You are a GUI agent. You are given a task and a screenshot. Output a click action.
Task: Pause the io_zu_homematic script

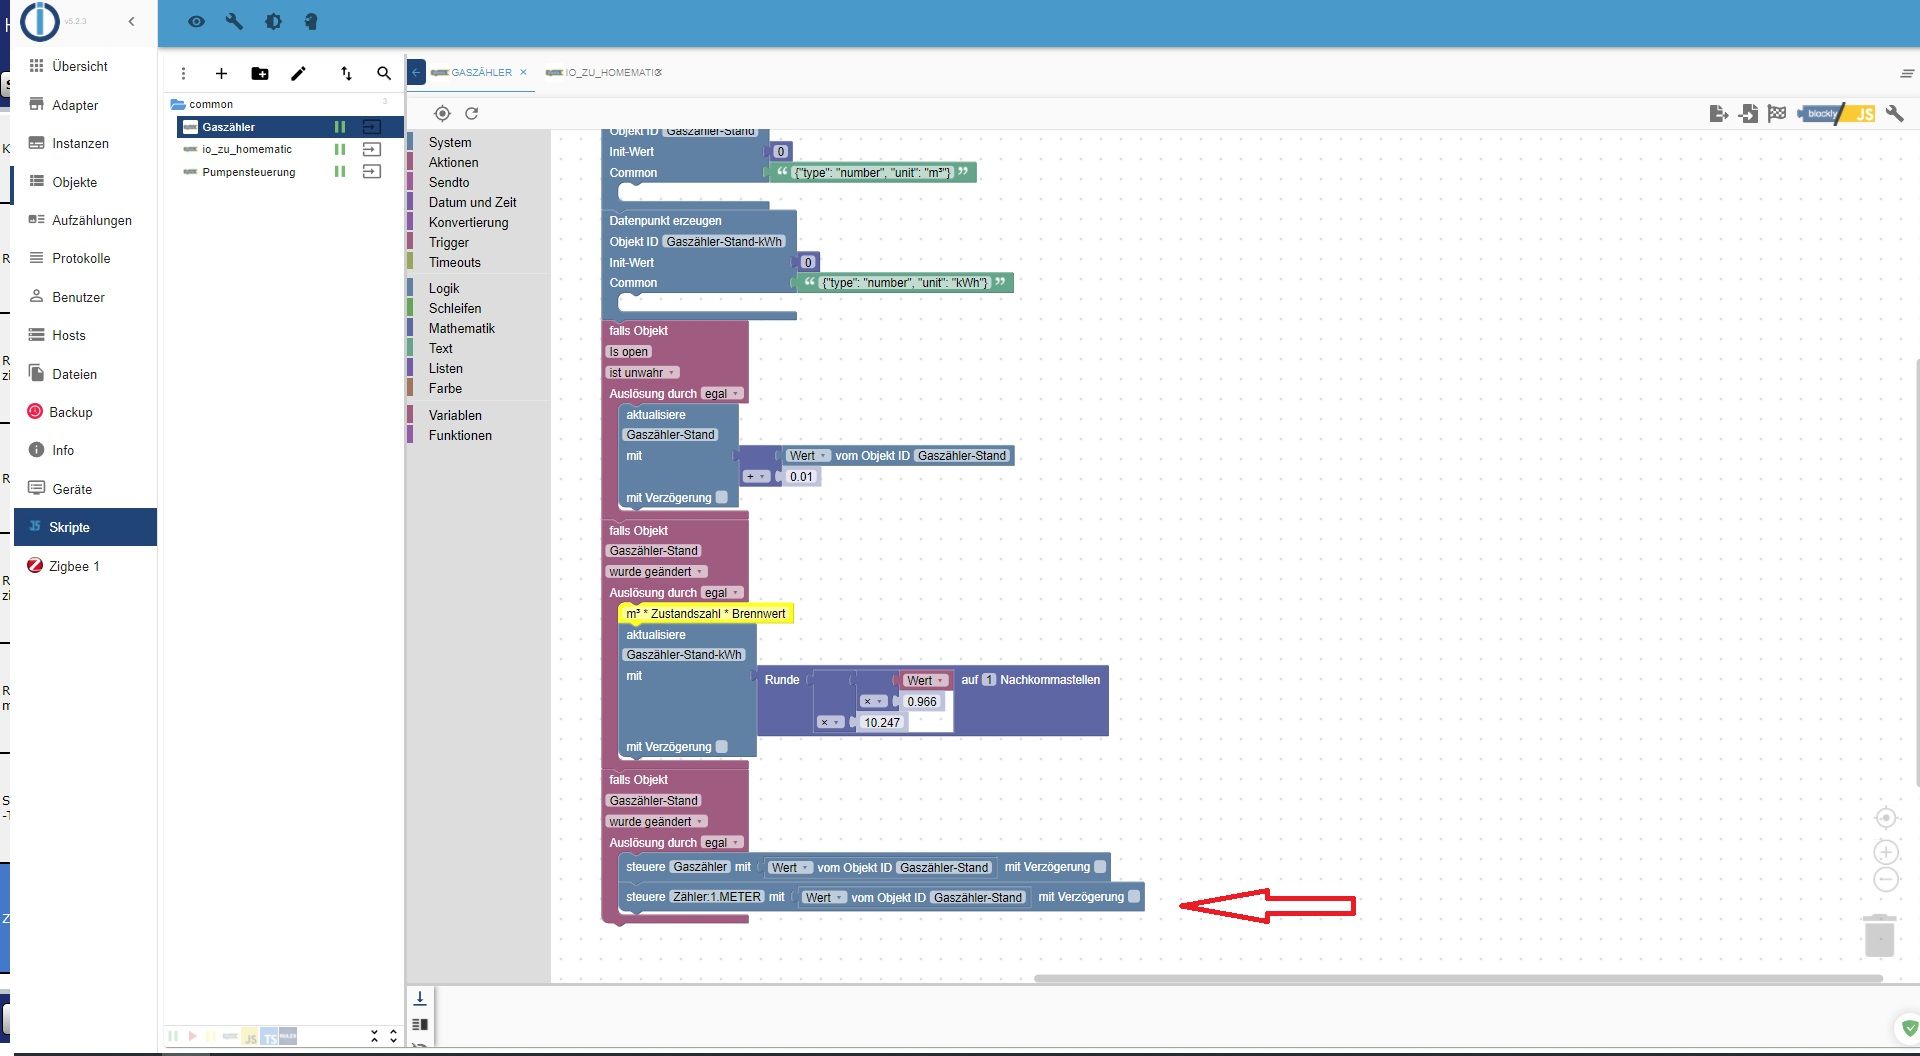click(x=340, y=149)
